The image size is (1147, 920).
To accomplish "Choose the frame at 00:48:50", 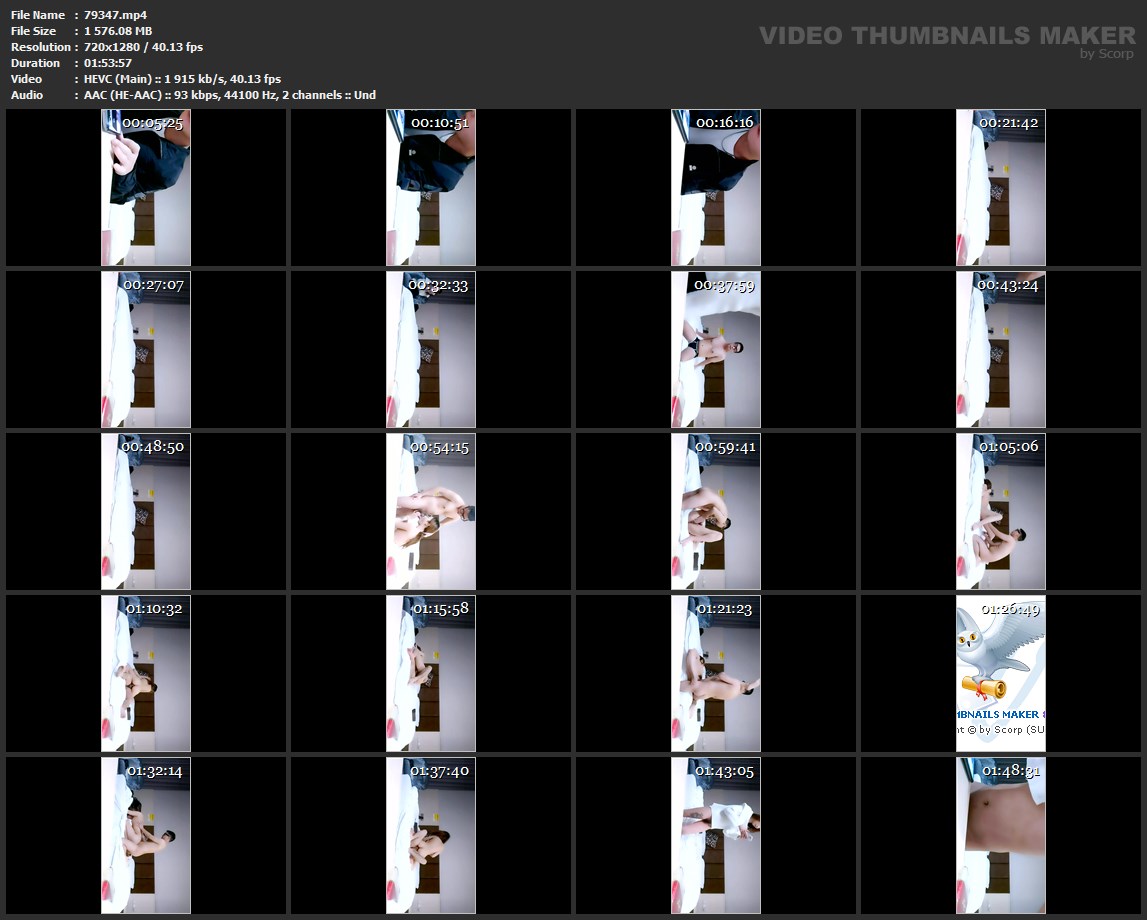I will 146,511.
